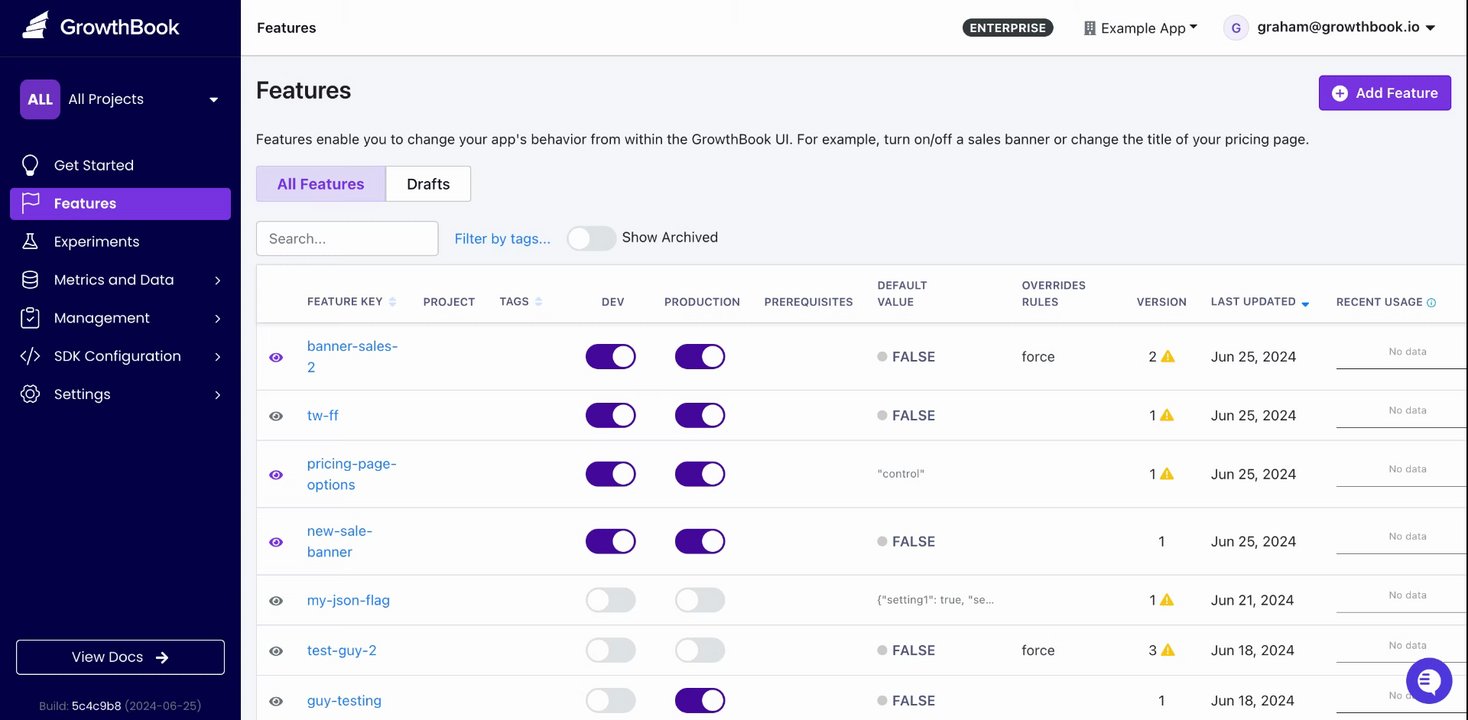
Task: Click the Recent Usage info icon
Action: (x=1431, y=302)
